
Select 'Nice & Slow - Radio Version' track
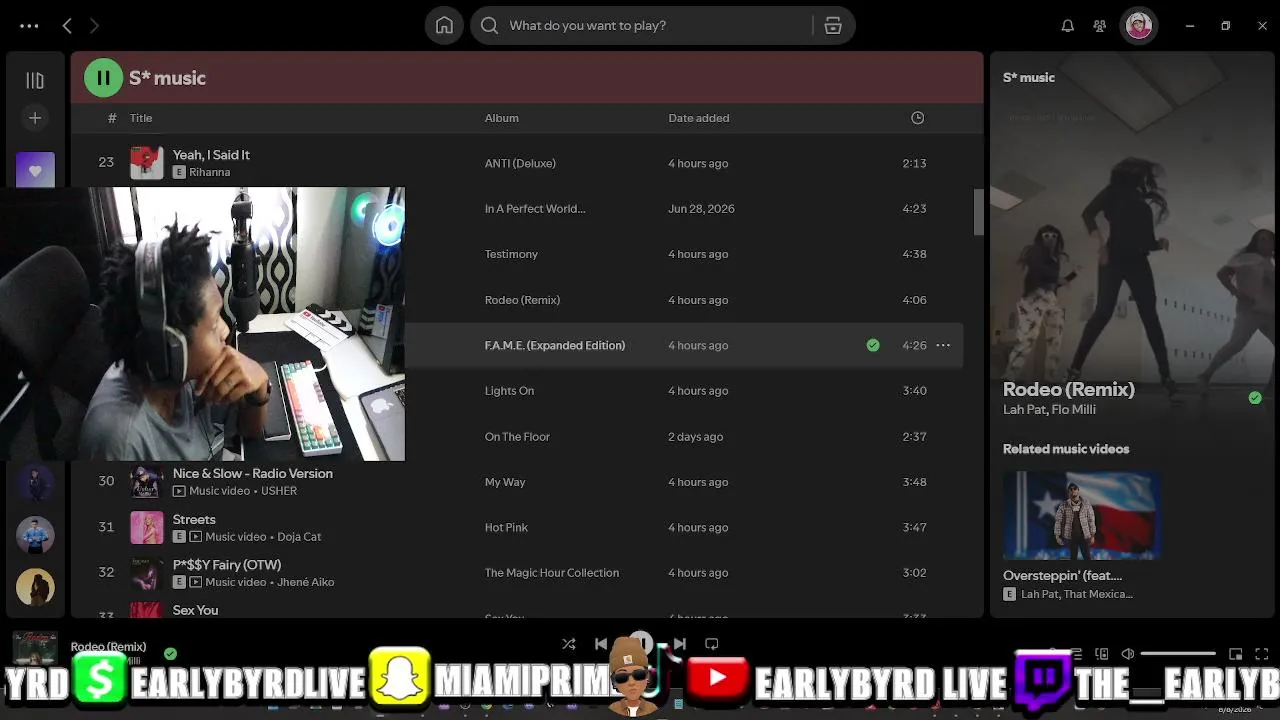tap(253, 474)
